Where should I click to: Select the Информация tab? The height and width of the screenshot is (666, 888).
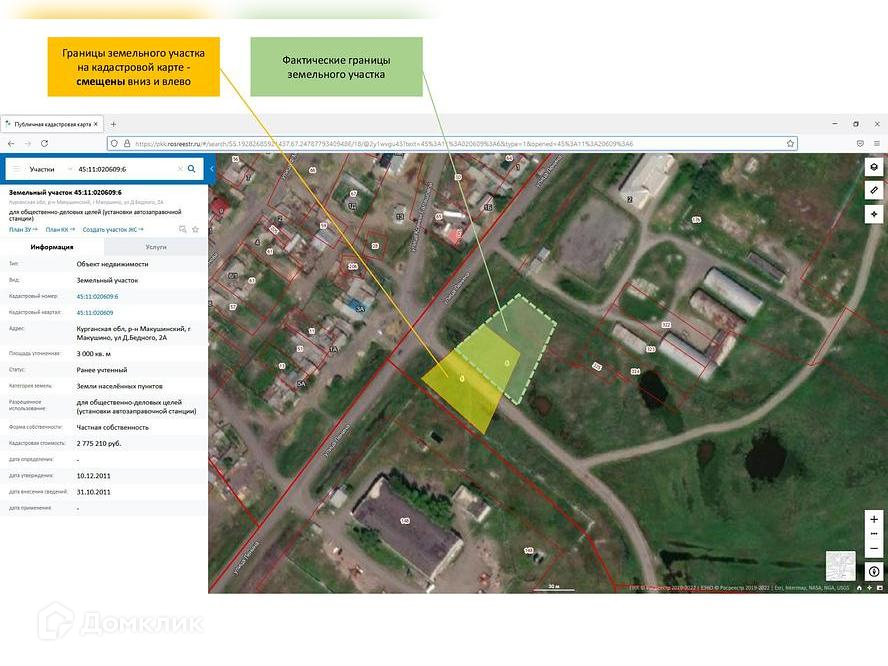tap(52, 246)
